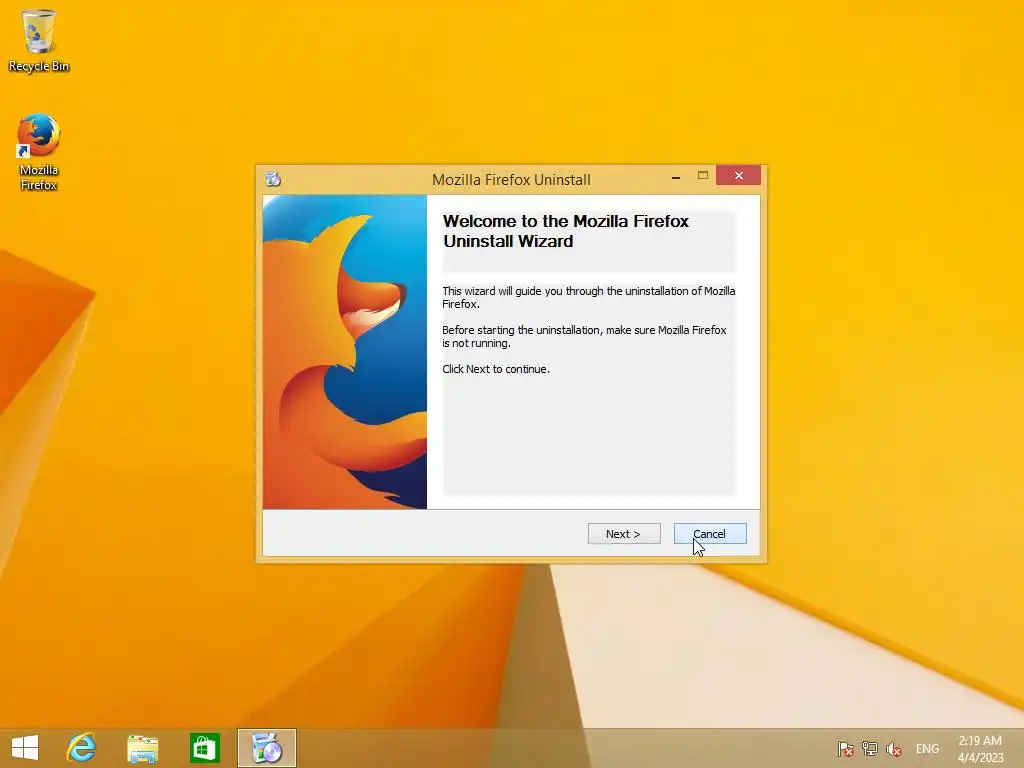Close the Mozilla Firefox Uninstall window
1024x768 pixels.
point(739,176)
